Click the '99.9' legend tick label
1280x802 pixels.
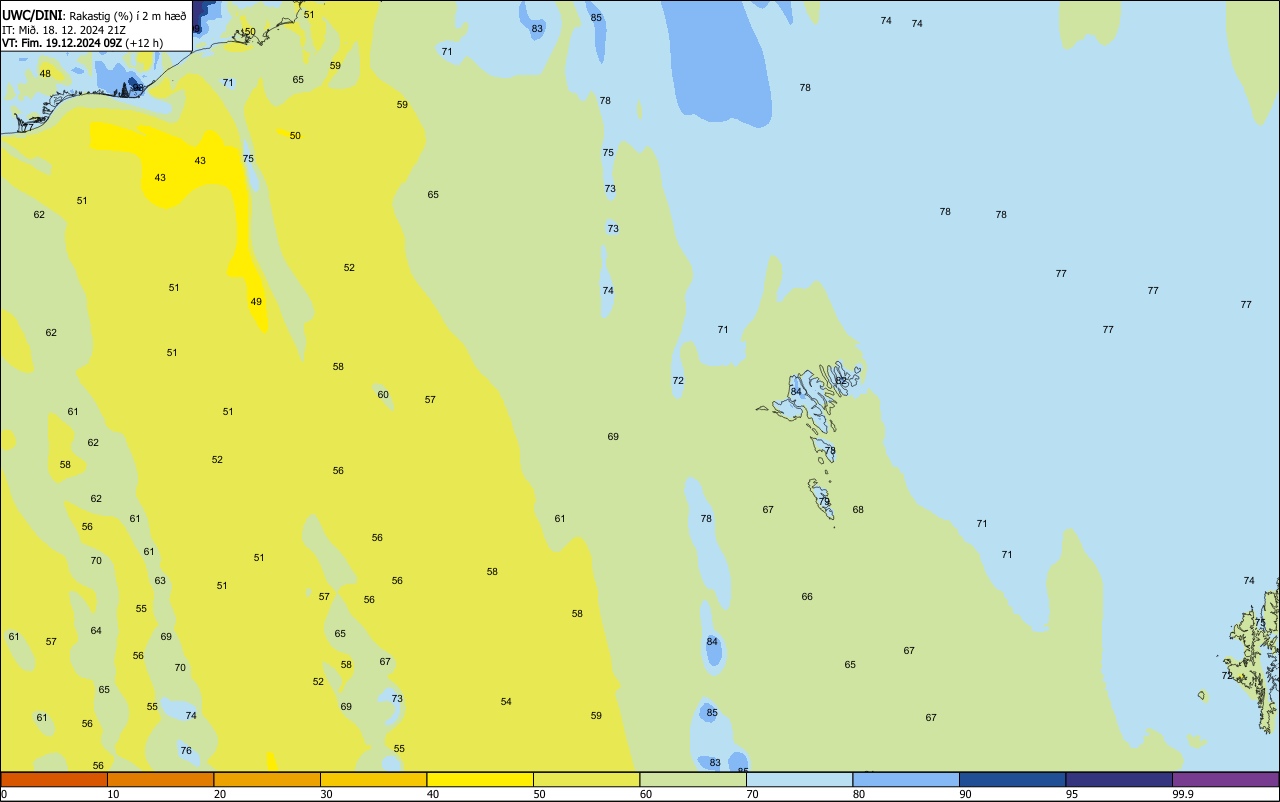[x=1183, y=794]
